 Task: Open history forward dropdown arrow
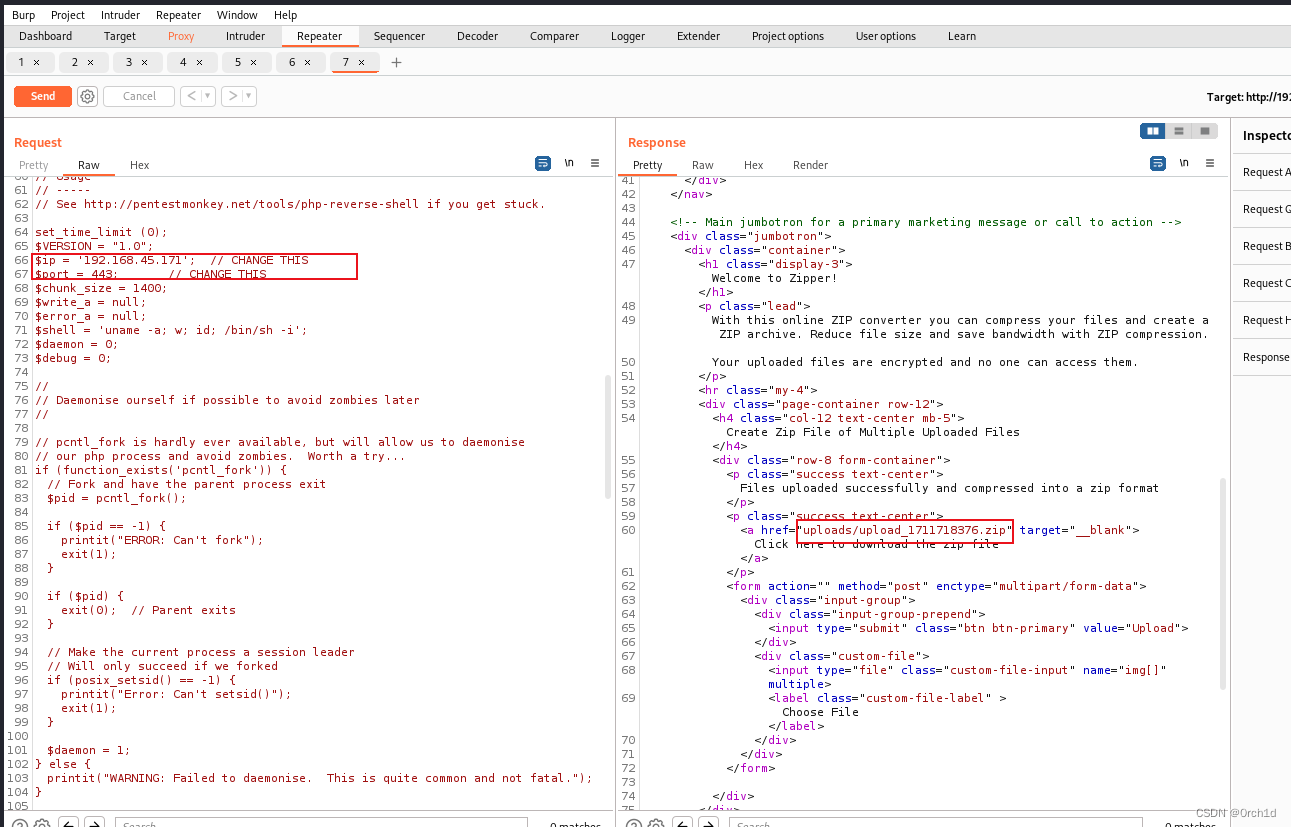(249, 96)
